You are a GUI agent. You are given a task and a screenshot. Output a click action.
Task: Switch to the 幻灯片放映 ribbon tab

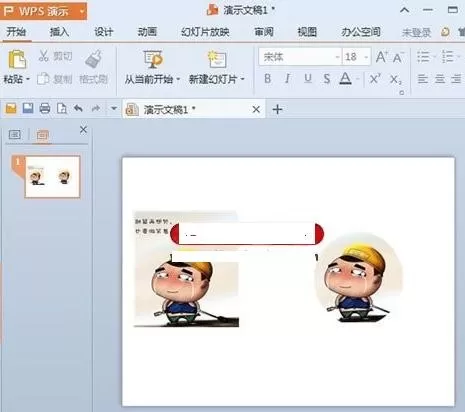click(205, 32)
